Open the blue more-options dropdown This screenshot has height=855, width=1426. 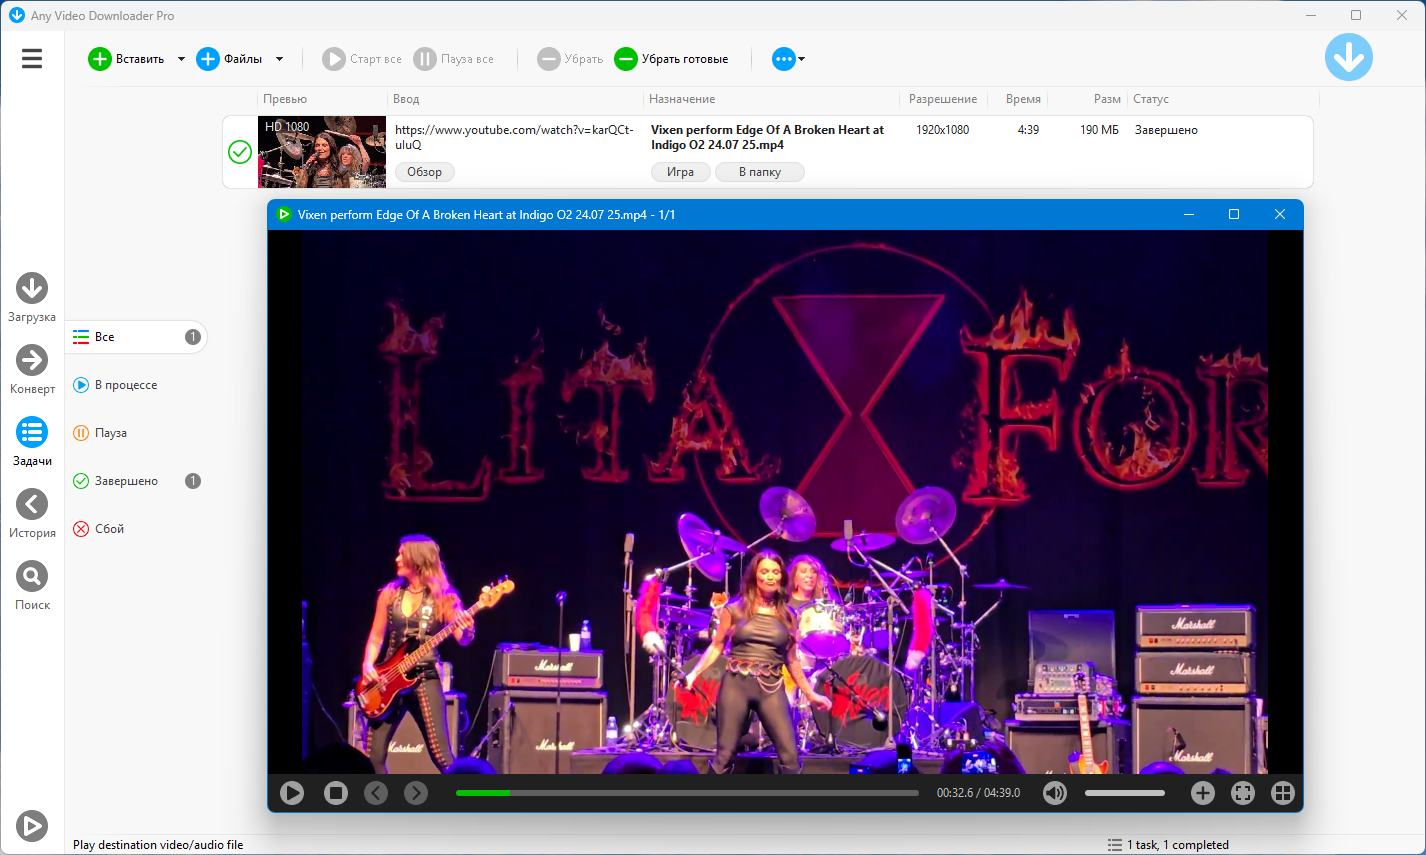tap(788, 59)
